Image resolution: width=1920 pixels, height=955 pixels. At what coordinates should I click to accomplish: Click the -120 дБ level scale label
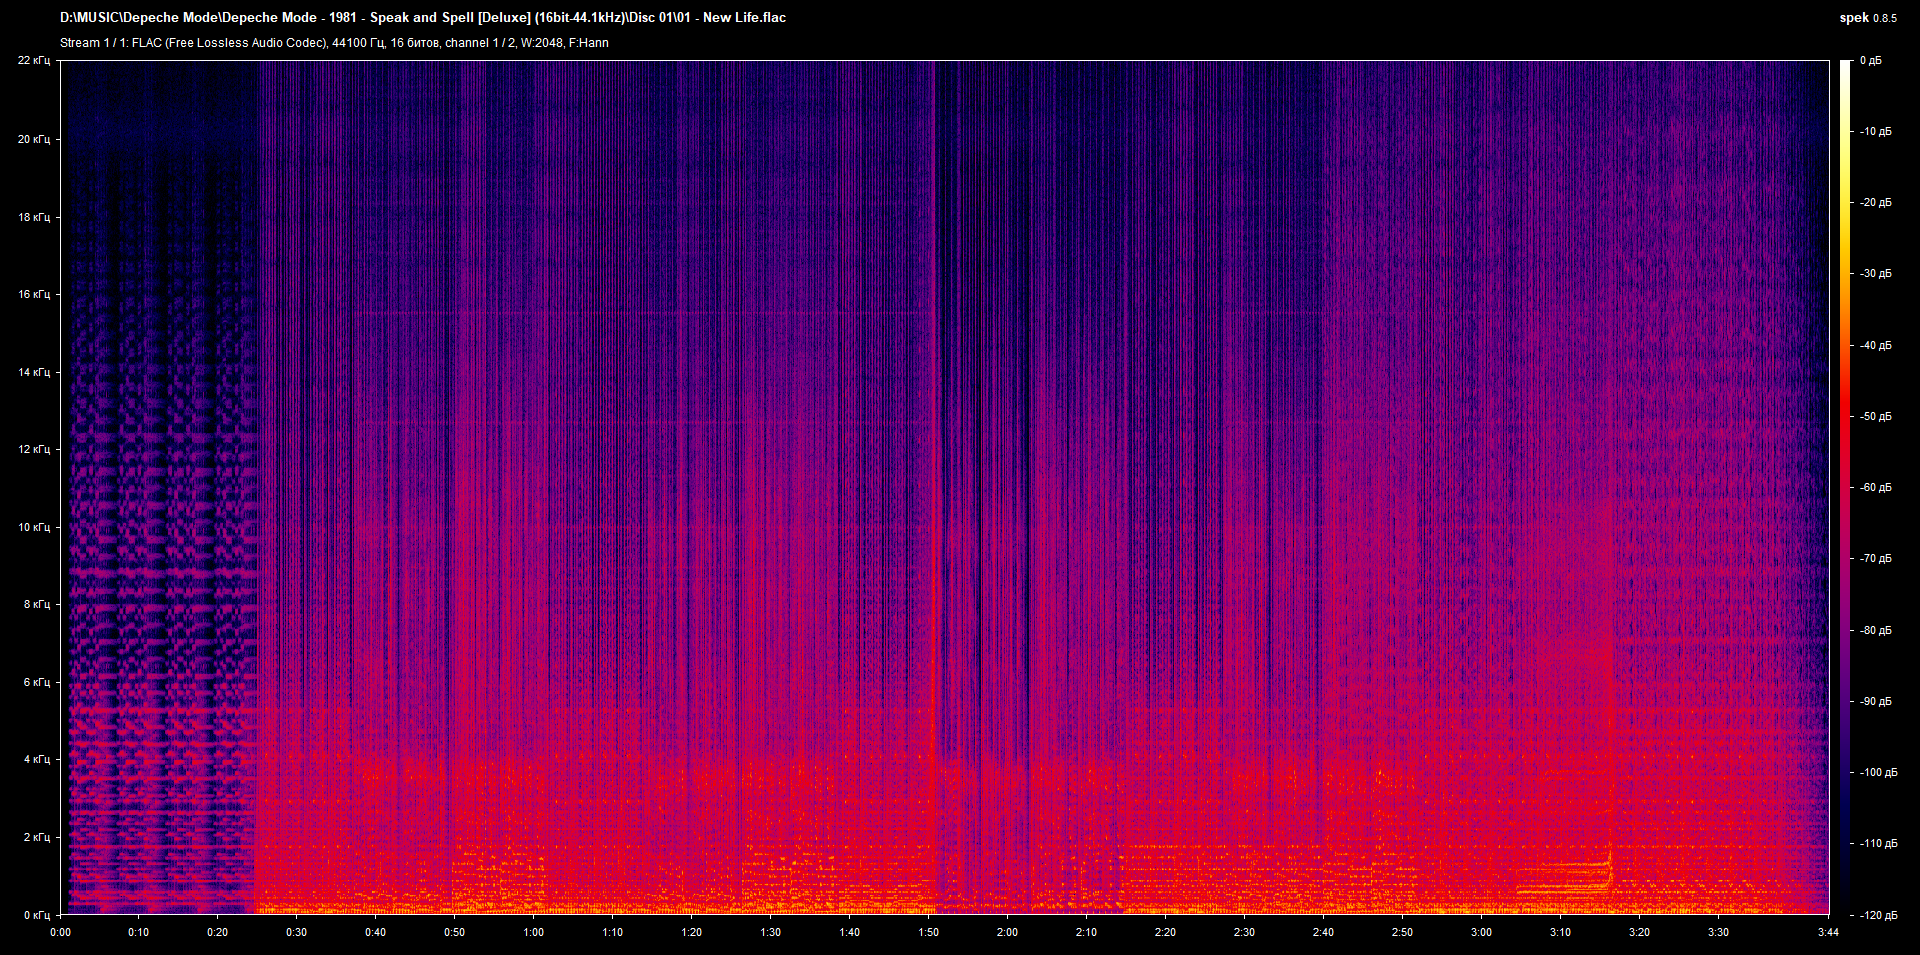point(1877,915)
